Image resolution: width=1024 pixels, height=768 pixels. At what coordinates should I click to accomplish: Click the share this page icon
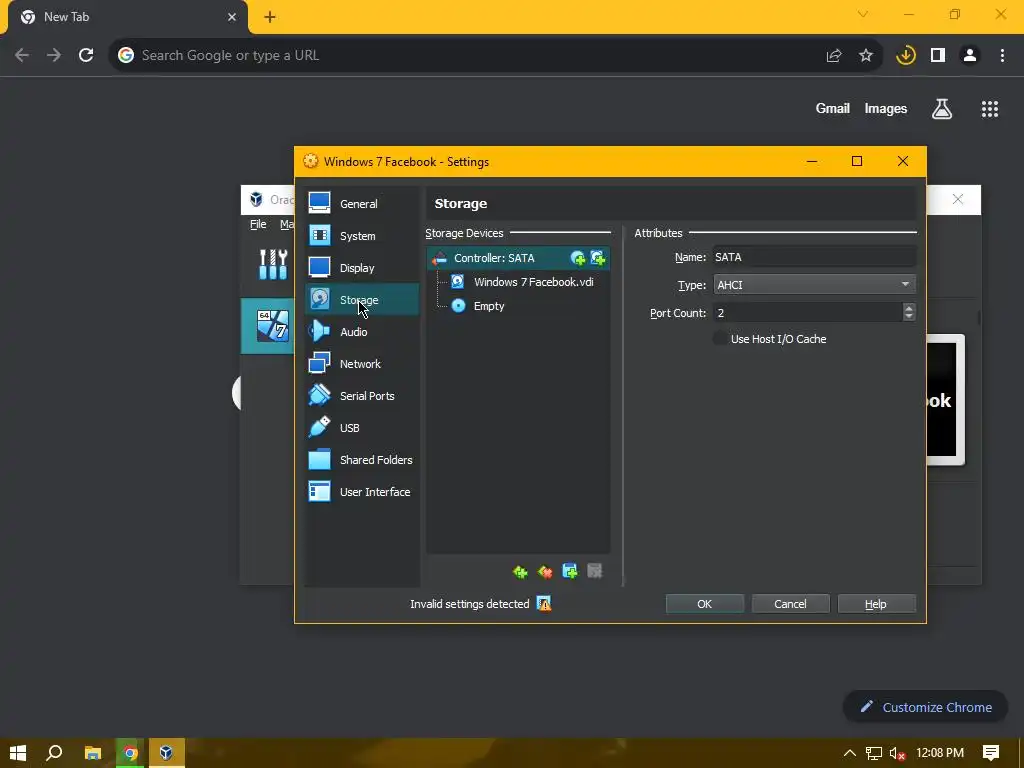click(834, 56)
